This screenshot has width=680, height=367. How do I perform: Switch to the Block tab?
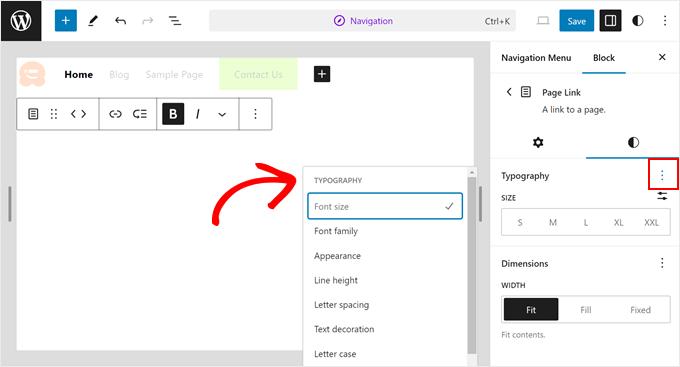(x=604, y=58)
